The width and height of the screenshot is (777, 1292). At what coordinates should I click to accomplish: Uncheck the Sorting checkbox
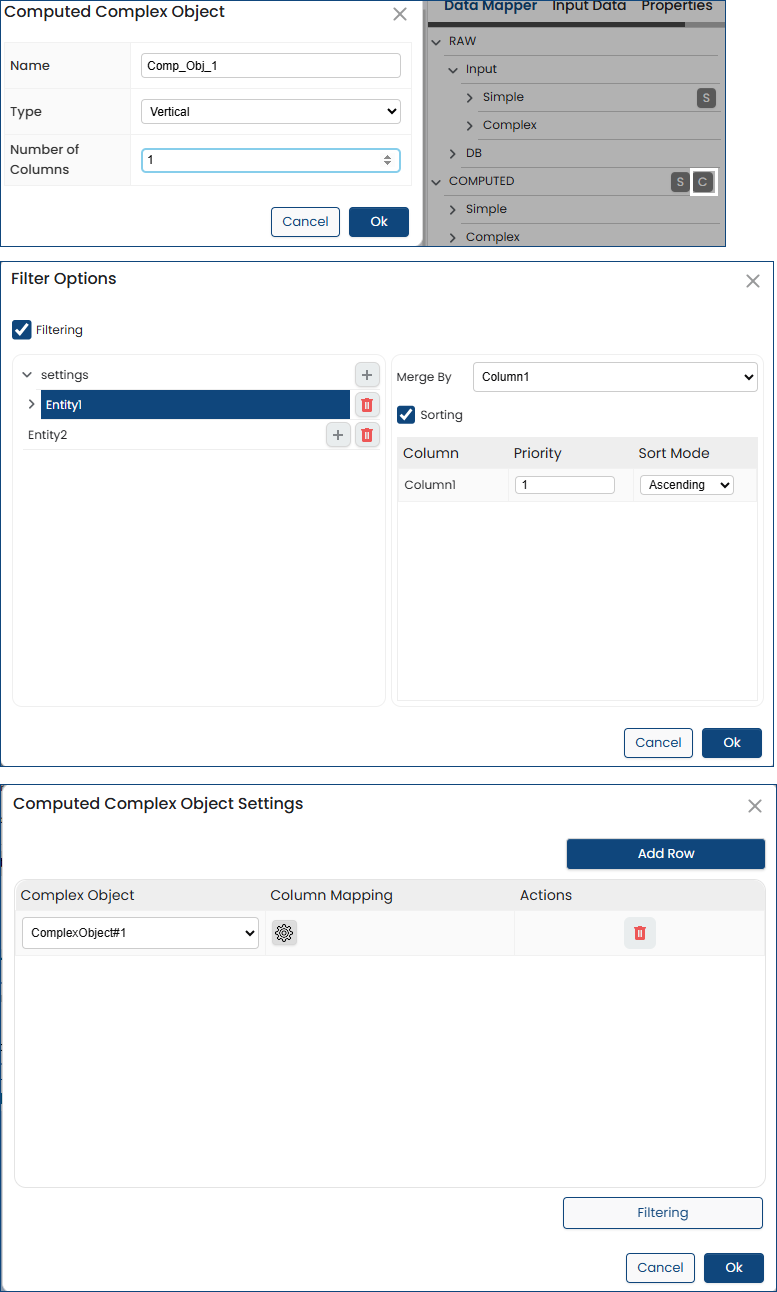coord(407,415)
